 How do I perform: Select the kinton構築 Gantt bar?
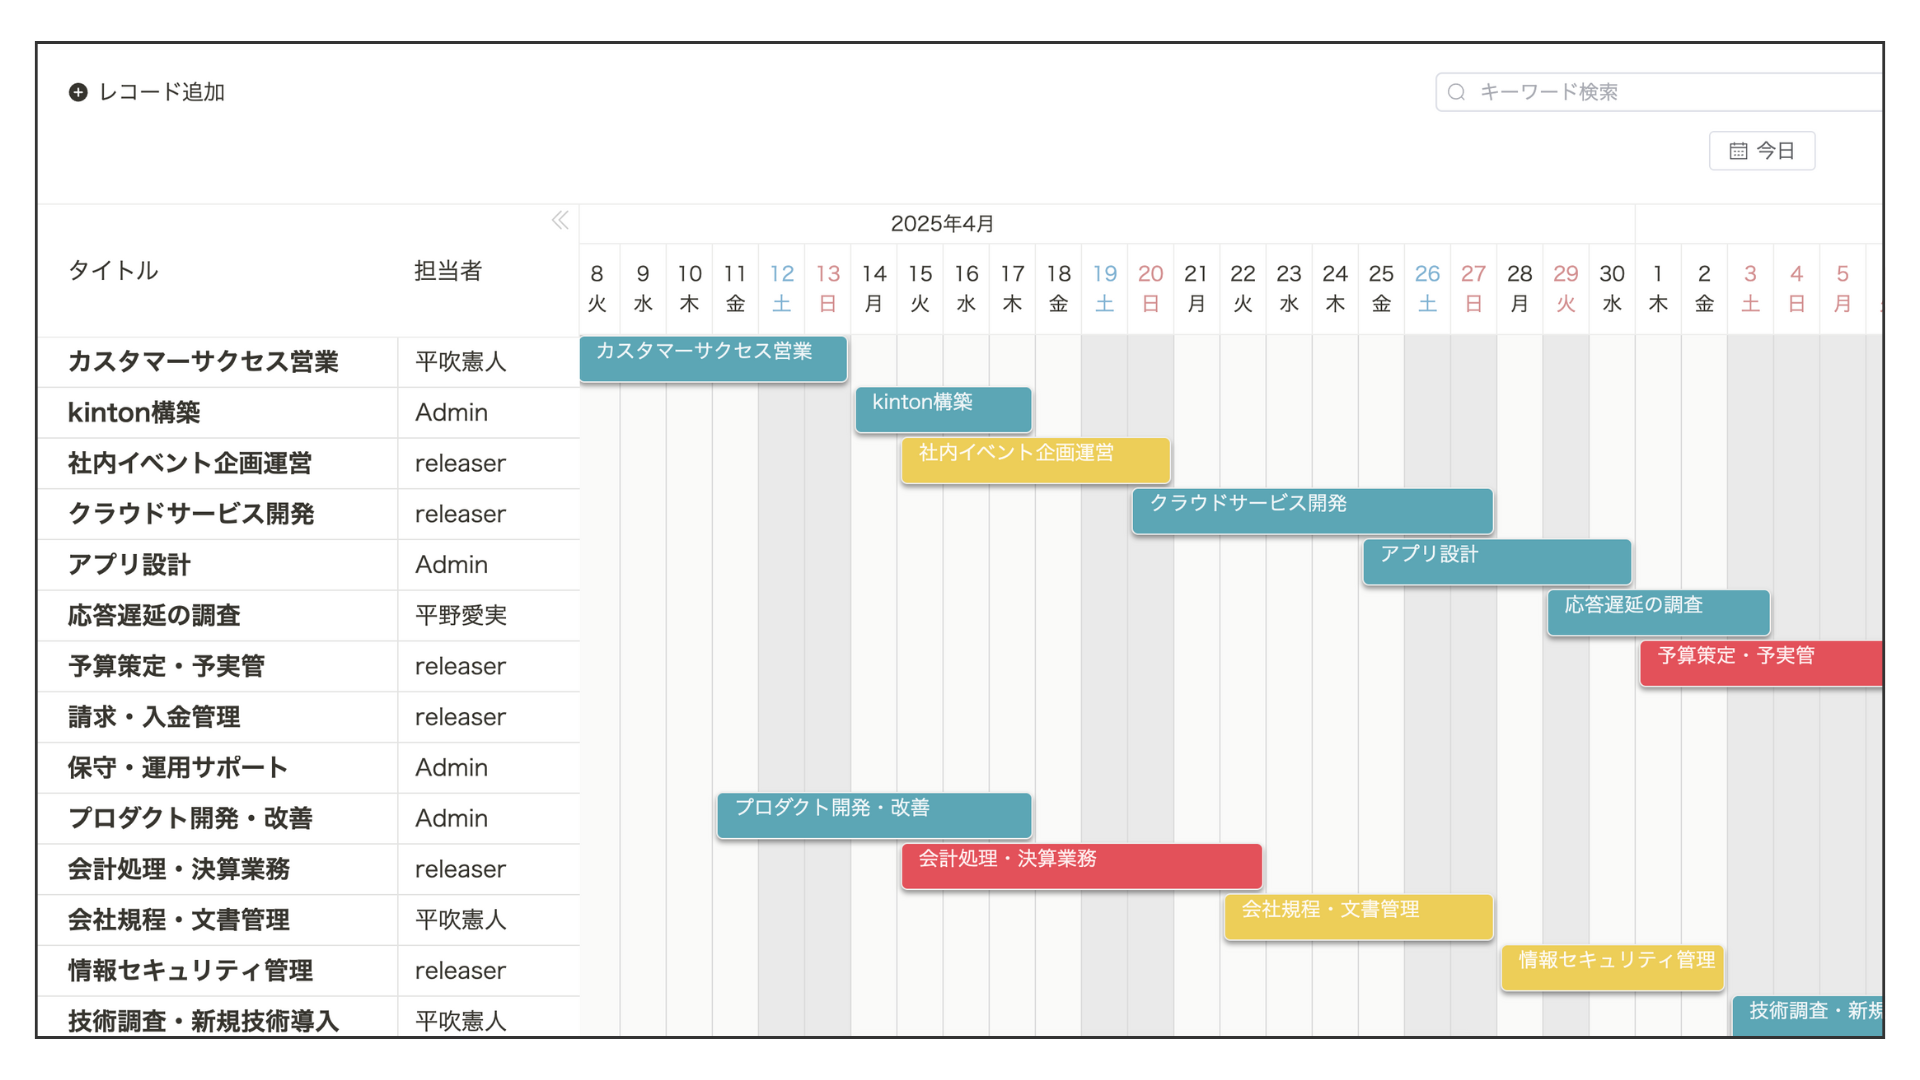(x=943, y=409)
